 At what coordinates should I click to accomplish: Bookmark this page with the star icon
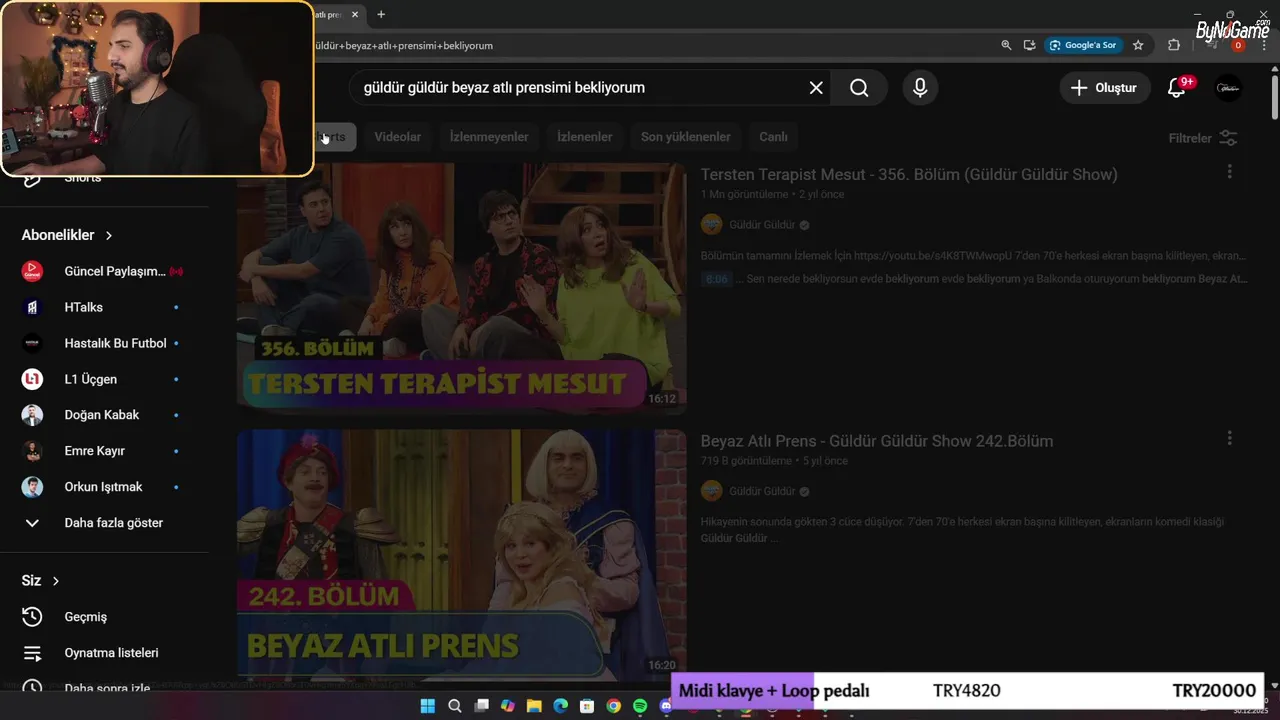pos(1138,45)
